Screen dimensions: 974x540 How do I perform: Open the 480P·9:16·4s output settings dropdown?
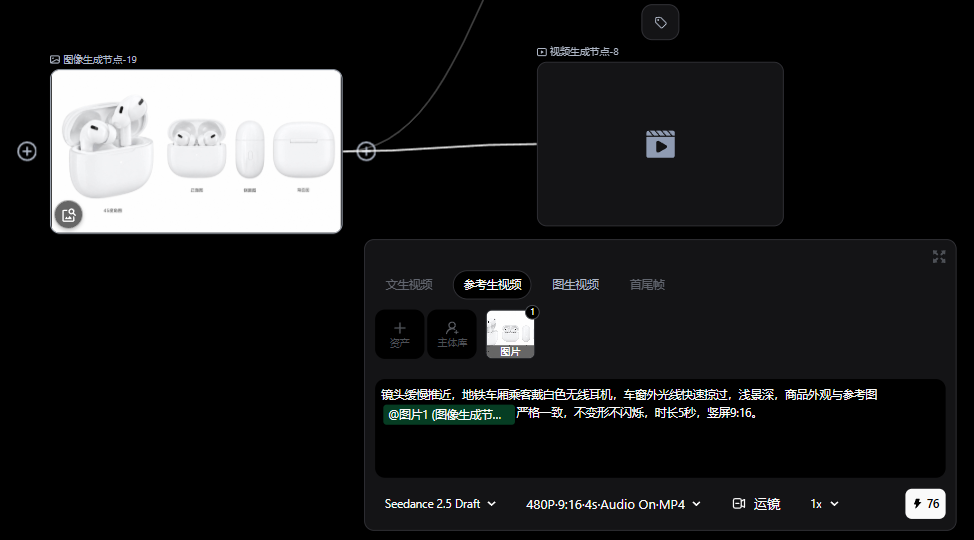(613, 504)
